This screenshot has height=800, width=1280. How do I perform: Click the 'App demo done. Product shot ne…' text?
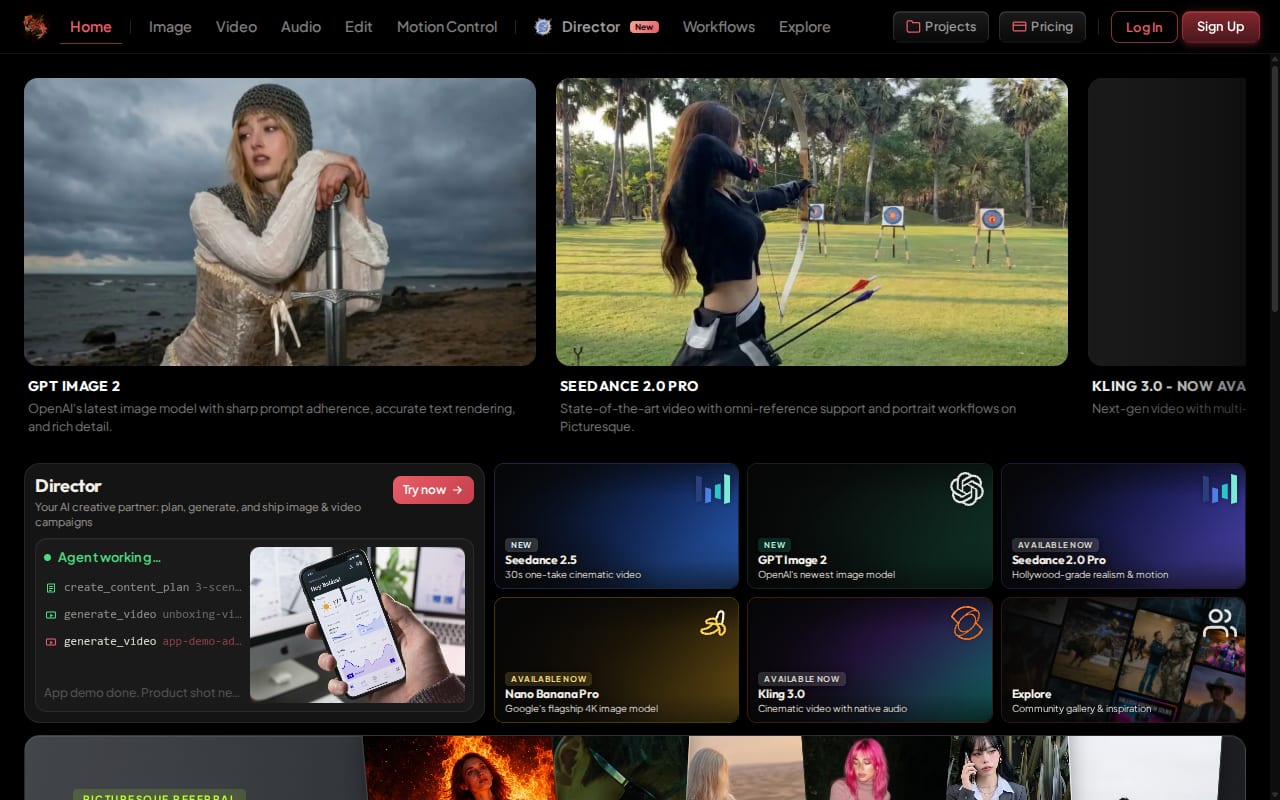pyautogui.click(x=142, y=692)
